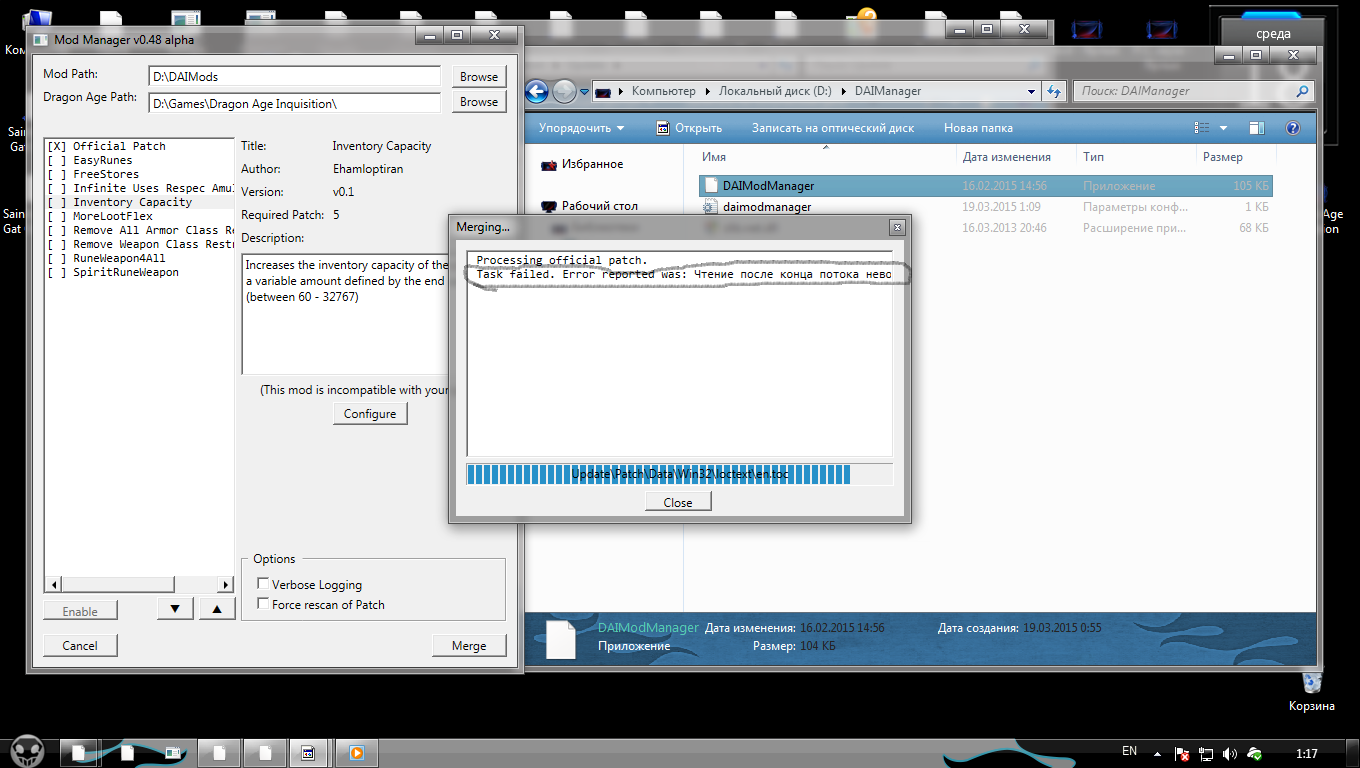Select RuneWeapon4All mod entry
The image size is (1360, 768).
pos(139,258)
